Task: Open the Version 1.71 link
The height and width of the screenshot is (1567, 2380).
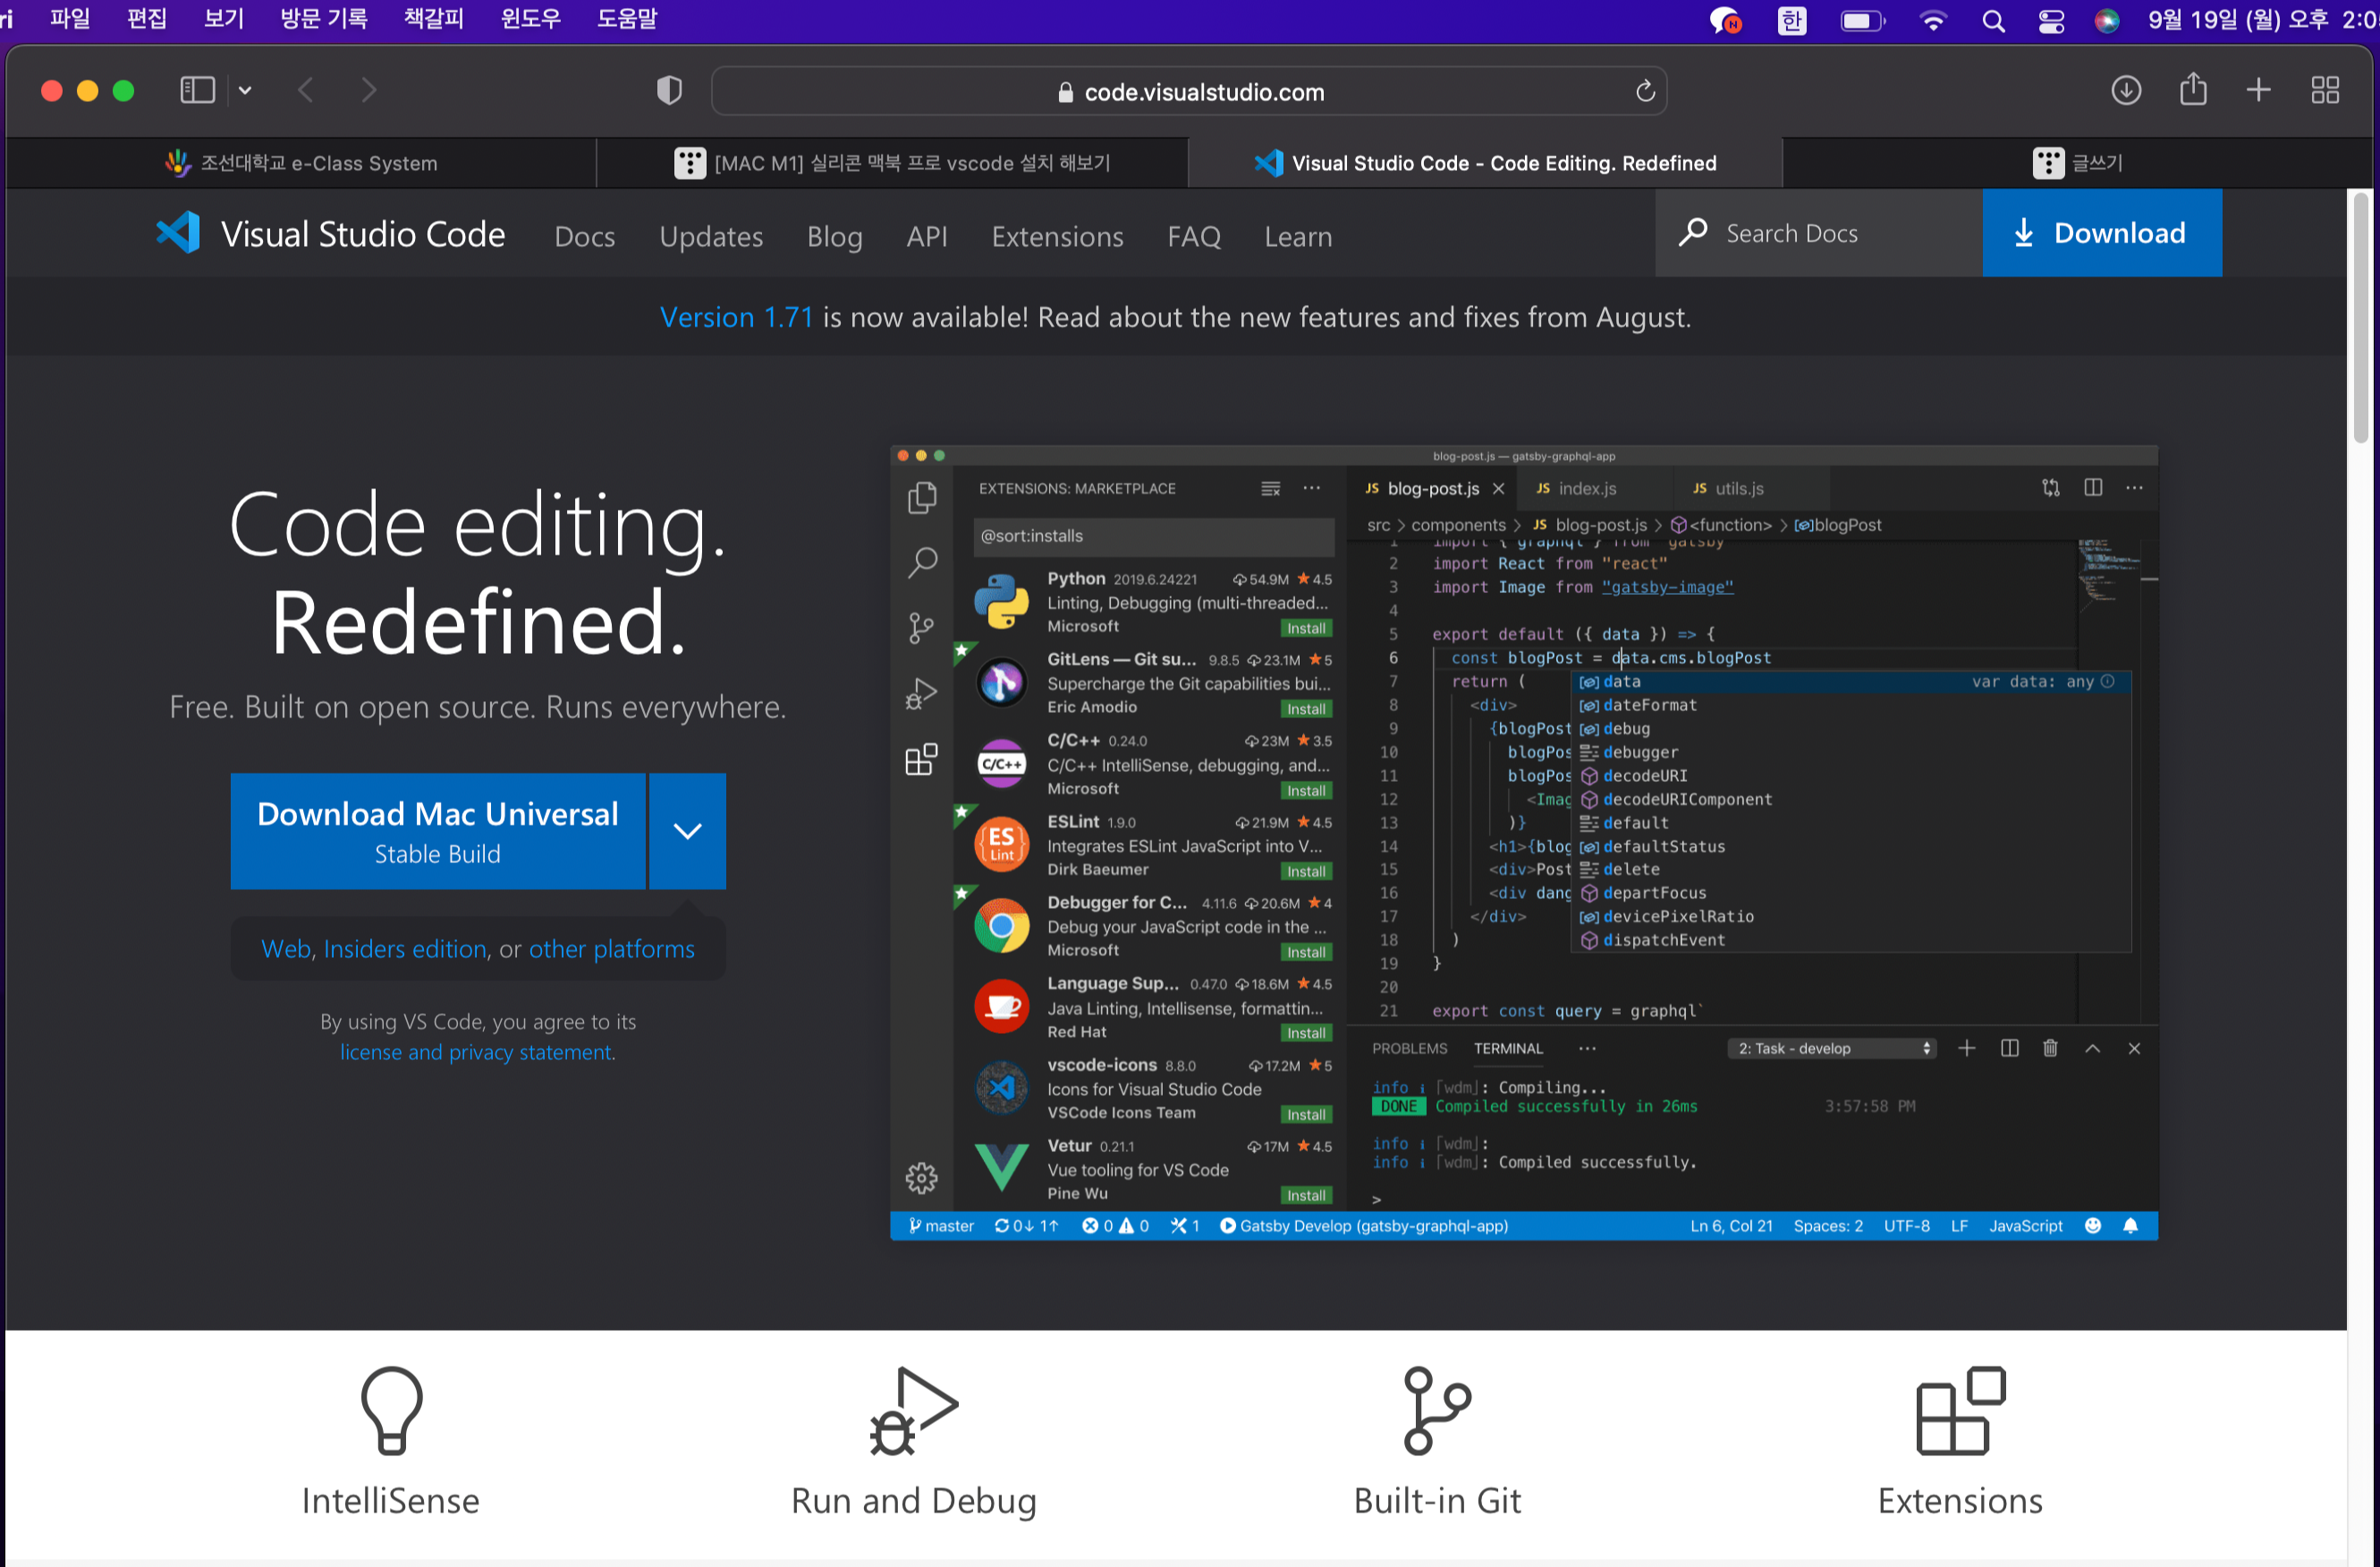Action: tap(736, 317)
